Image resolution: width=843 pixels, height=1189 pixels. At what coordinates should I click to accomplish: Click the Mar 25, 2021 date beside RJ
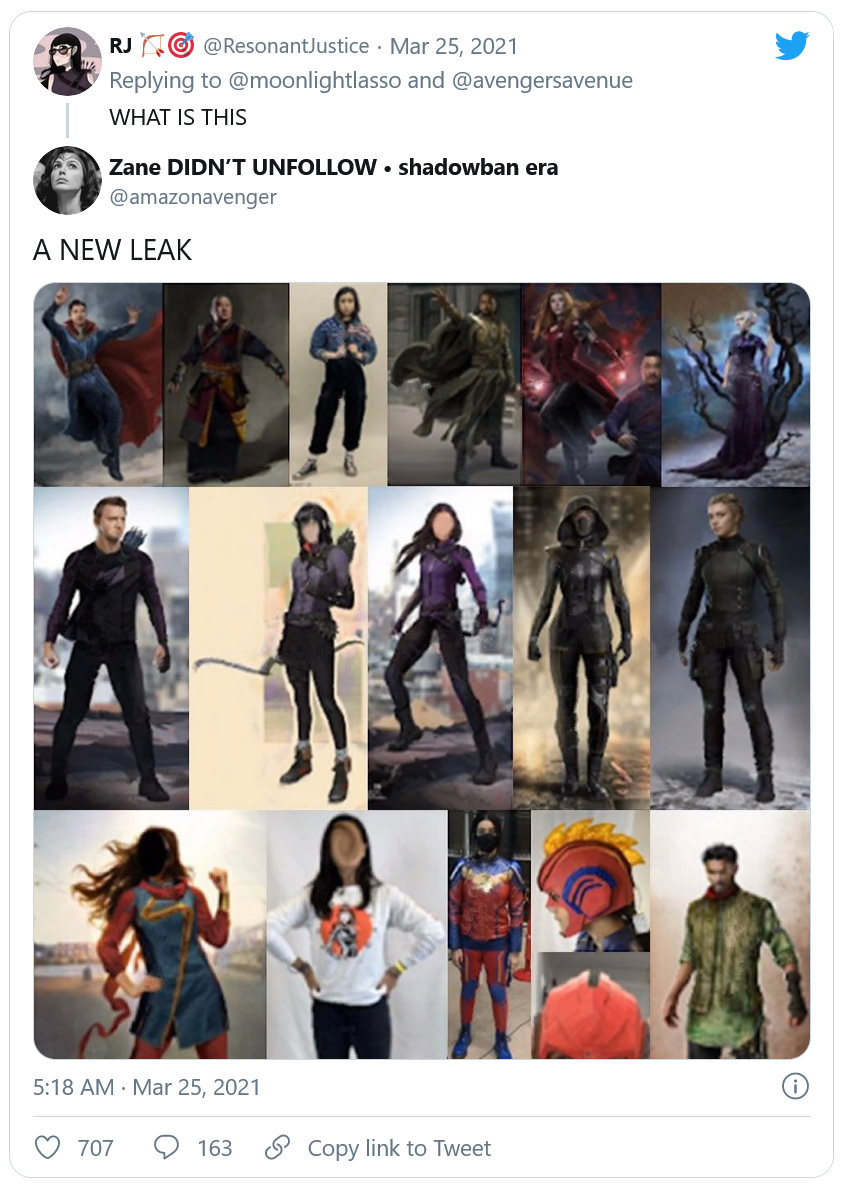(x=453, y=46)
